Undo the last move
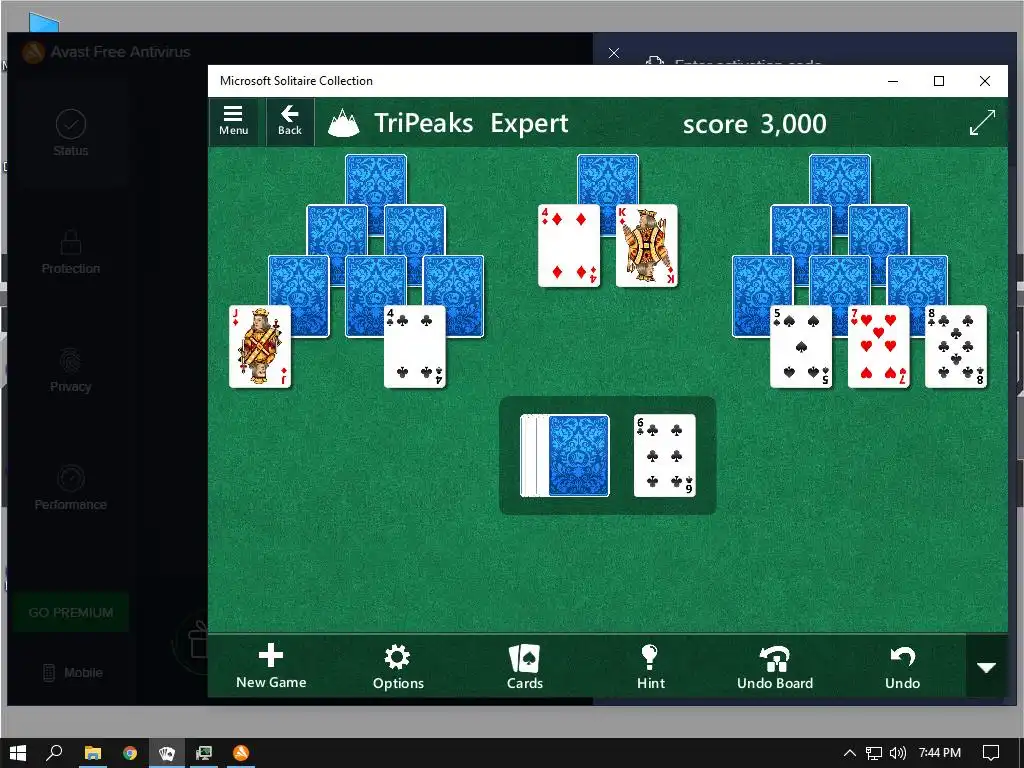 click(x=903, y=666)
